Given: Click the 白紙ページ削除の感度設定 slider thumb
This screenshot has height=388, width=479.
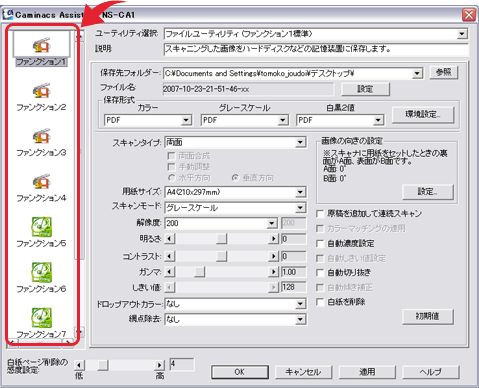Looking at the screenshot, I should coord(103,365).
